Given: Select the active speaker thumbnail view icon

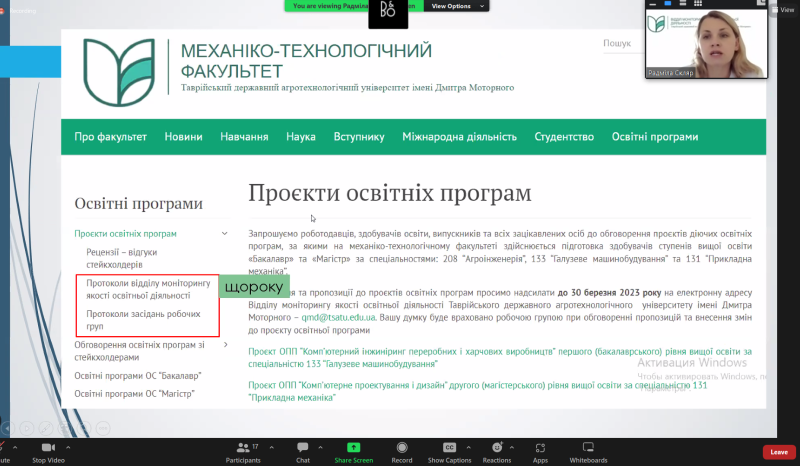Looking at the screenshot, I should tap(667, 4).
